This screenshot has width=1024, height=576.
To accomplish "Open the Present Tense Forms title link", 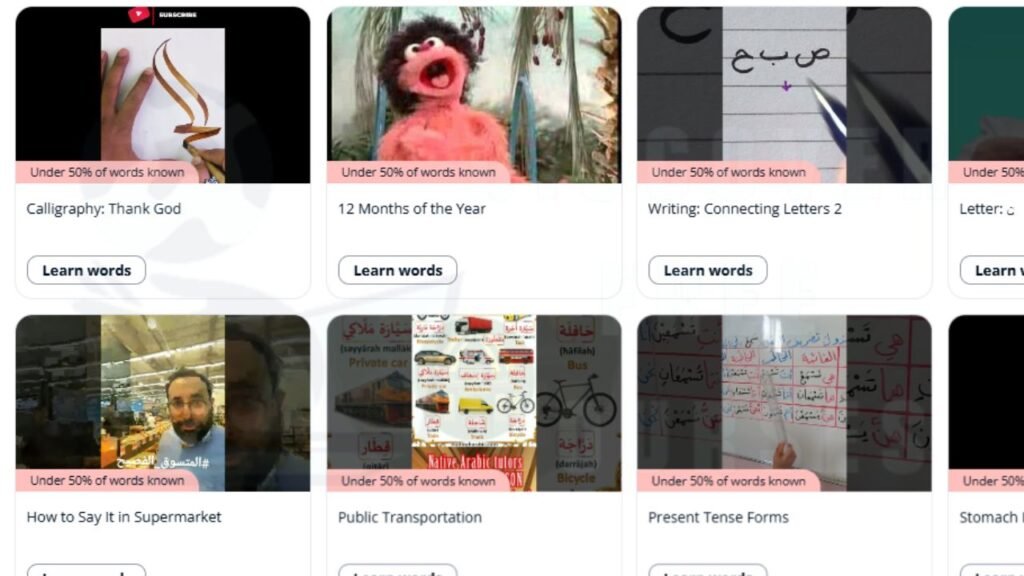I will (x=718, y=517).
